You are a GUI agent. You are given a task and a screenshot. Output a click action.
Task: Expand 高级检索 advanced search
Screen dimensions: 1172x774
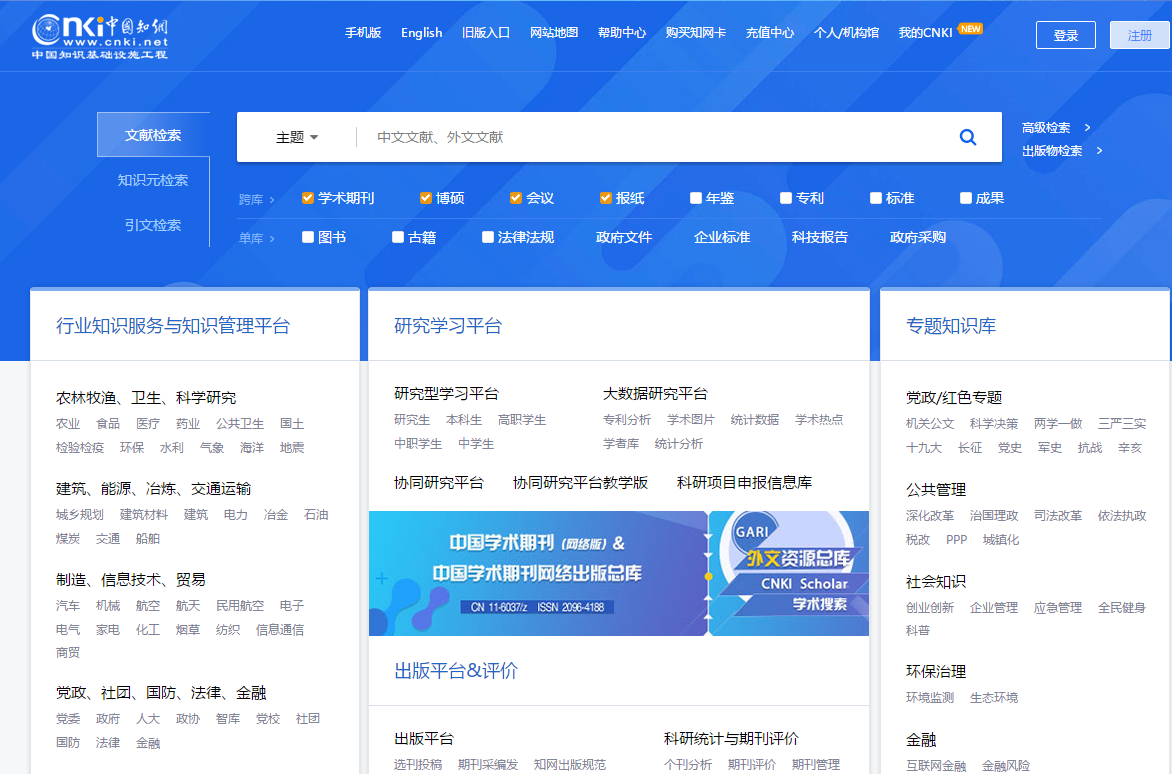[x=1055, y=128]
